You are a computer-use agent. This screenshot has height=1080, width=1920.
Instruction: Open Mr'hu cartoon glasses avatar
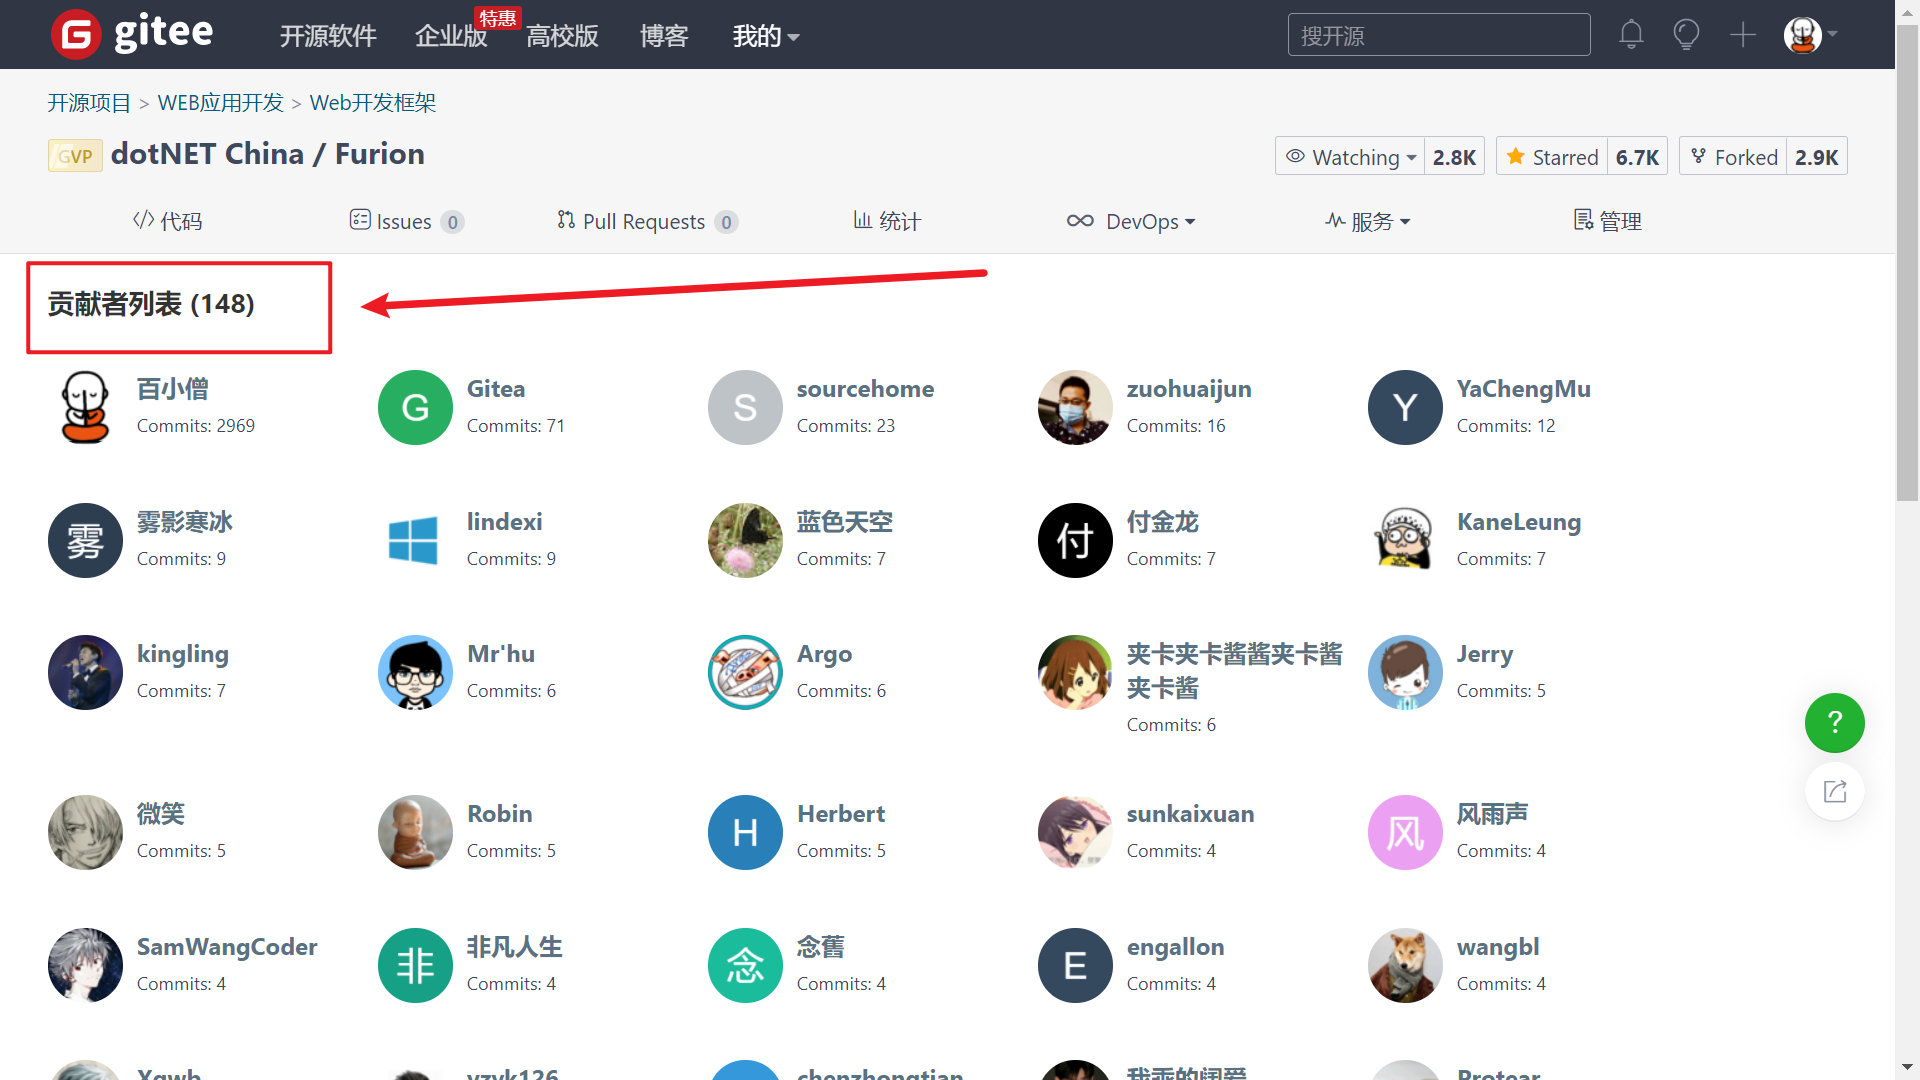click(x=415, y=672)
